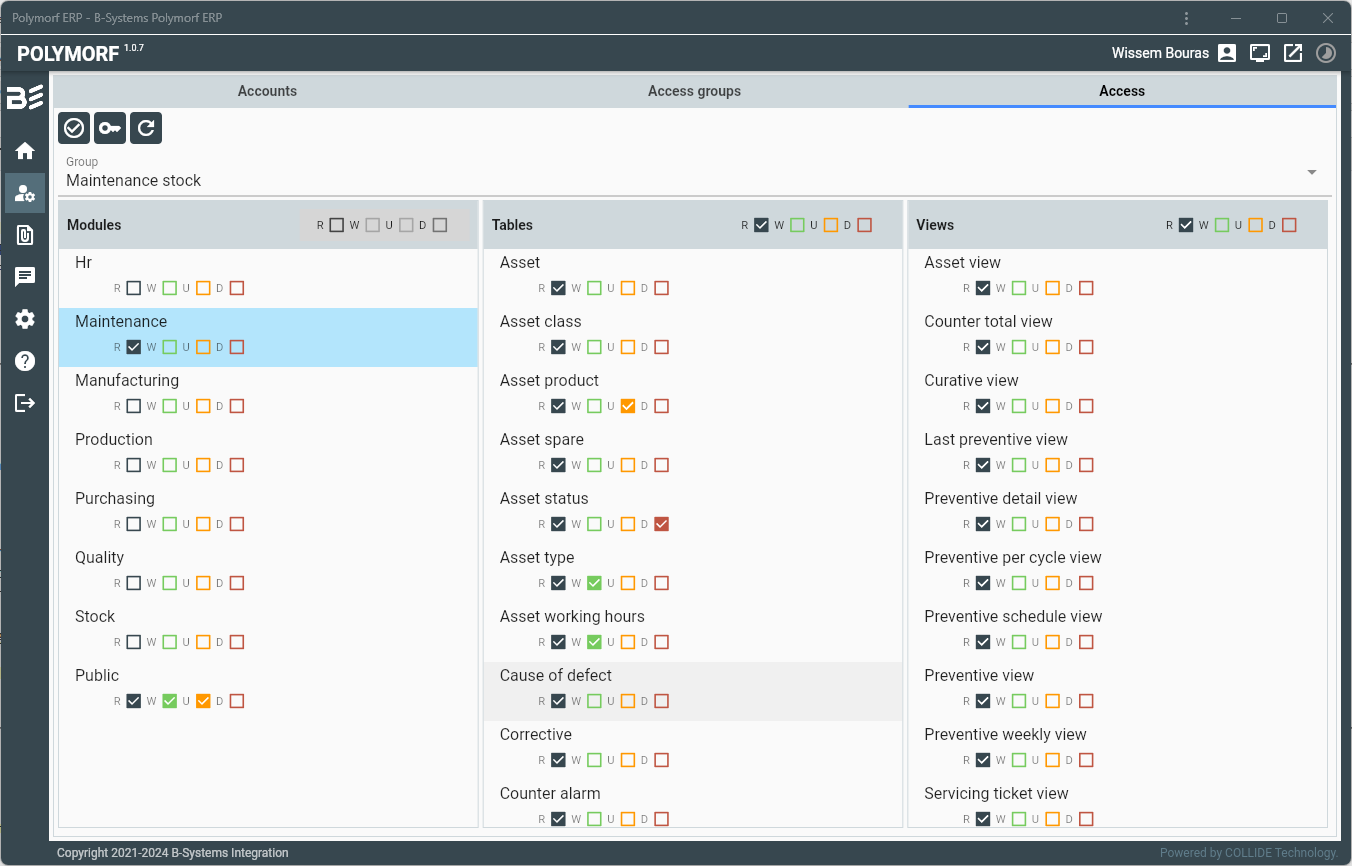Image resolution: width=1352 pixels, height=866 pixels.
Task: Expand the Group dropdown arrow
Action: tap(1311, 173)
